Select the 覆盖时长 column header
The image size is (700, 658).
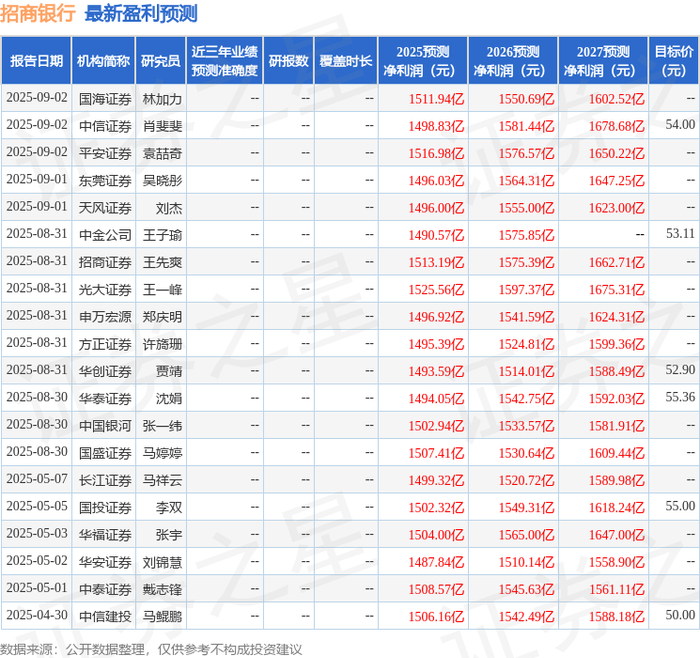click(x=346, y=61)
